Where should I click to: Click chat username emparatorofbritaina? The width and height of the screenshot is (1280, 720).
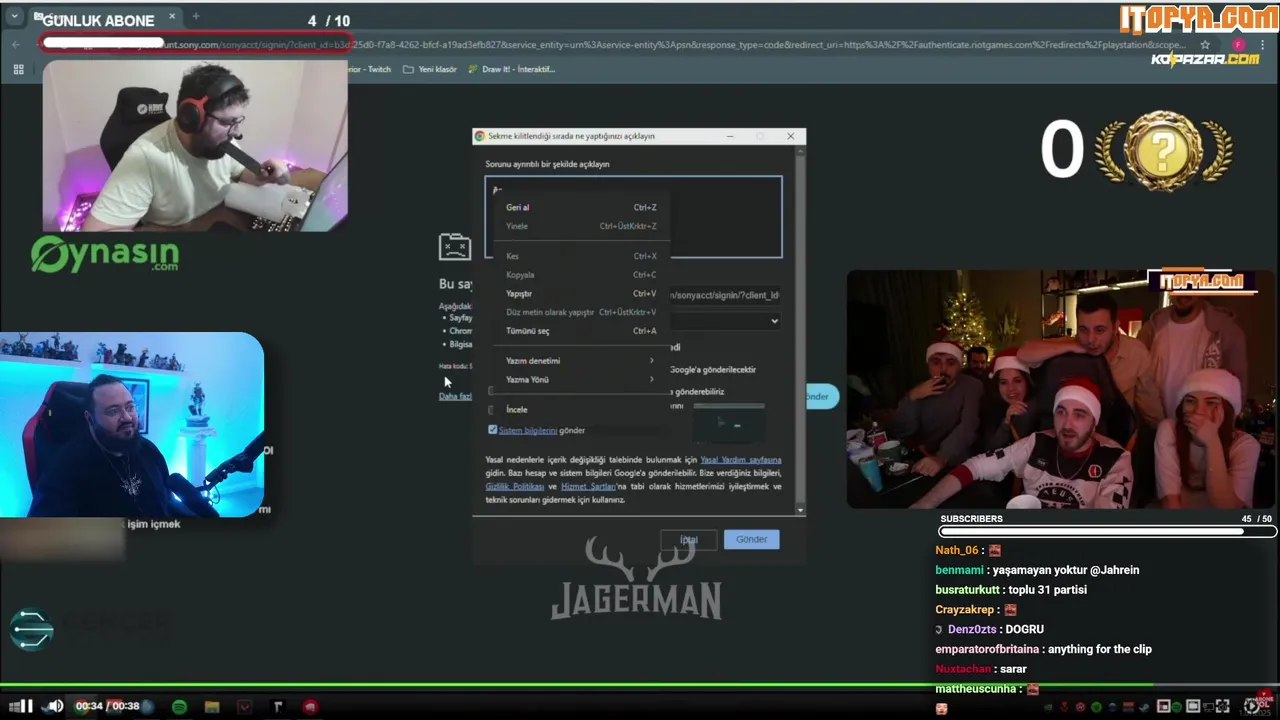[988, 649]
